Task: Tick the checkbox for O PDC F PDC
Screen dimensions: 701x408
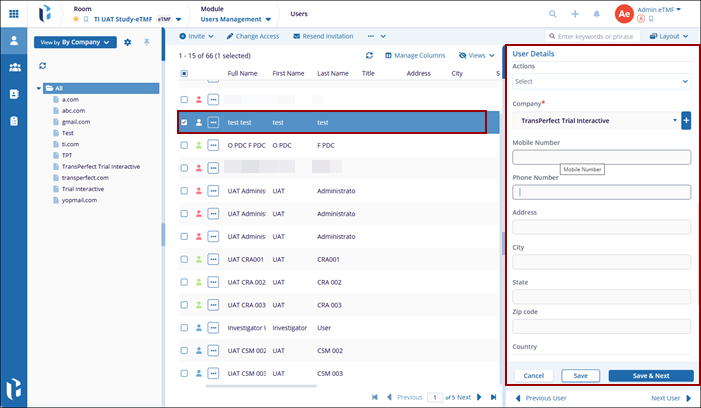Action: pyautogui.click(x=184, y=145)
